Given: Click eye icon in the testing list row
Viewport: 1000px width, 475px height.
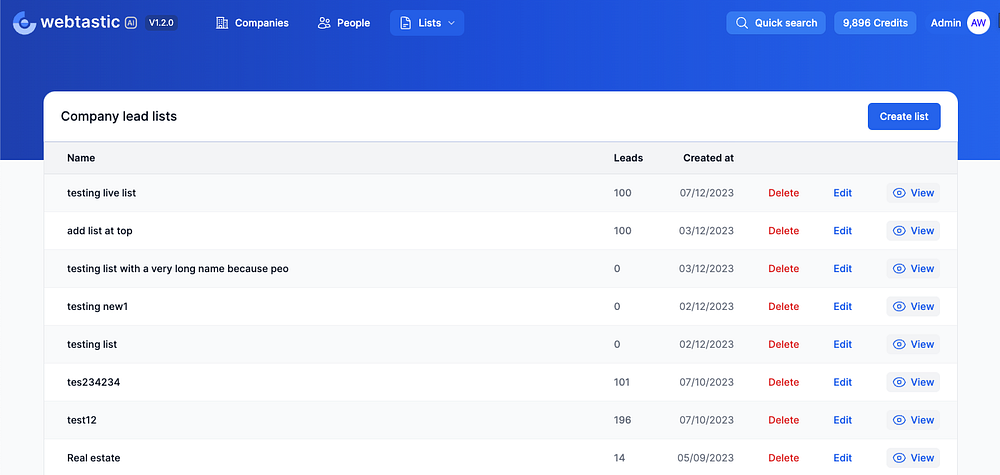Looking at the screenshot, I should click(x=899, y=344).
